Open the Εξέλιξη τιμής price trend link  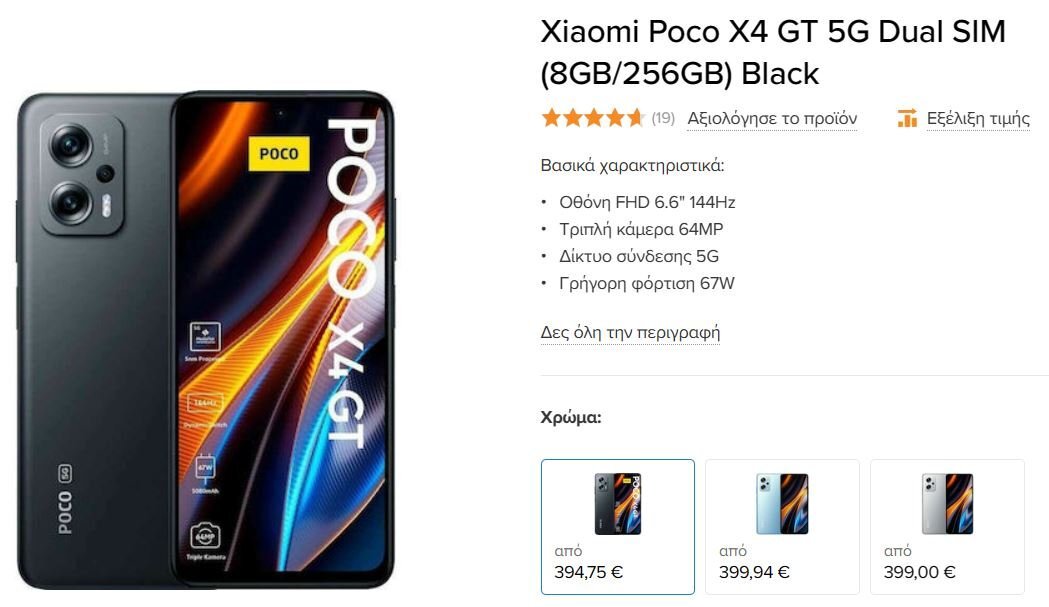click(x=977, y=118)
